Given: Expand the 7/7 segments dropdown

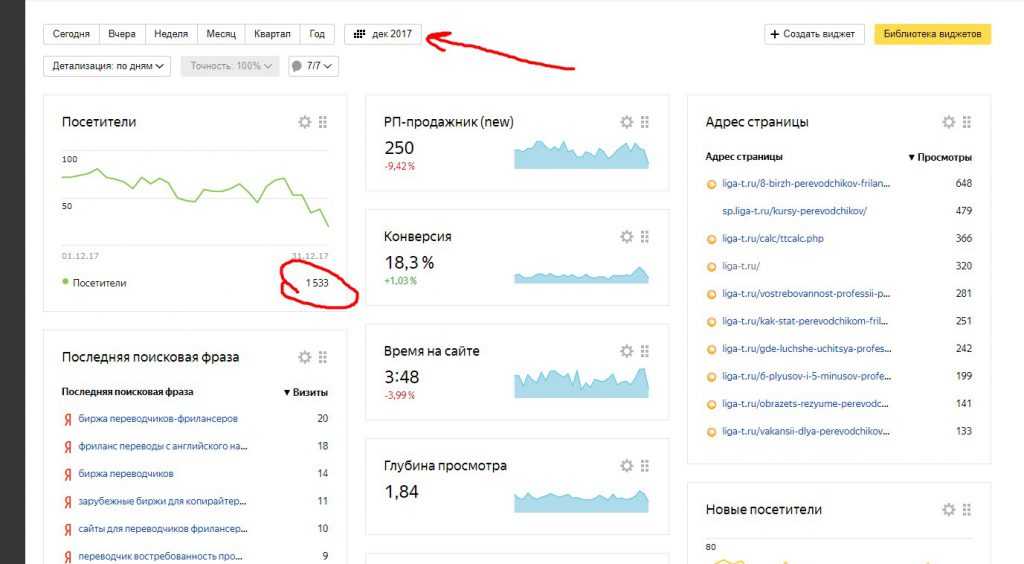Looking at the screenshot, I should coord(313,66).
